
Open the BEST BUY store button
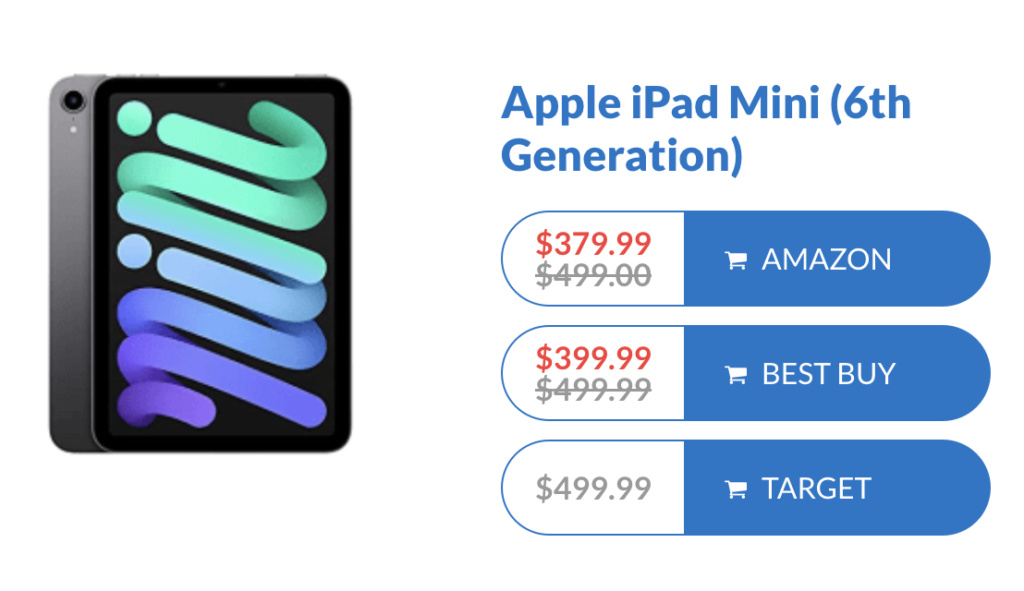point(837,373)
